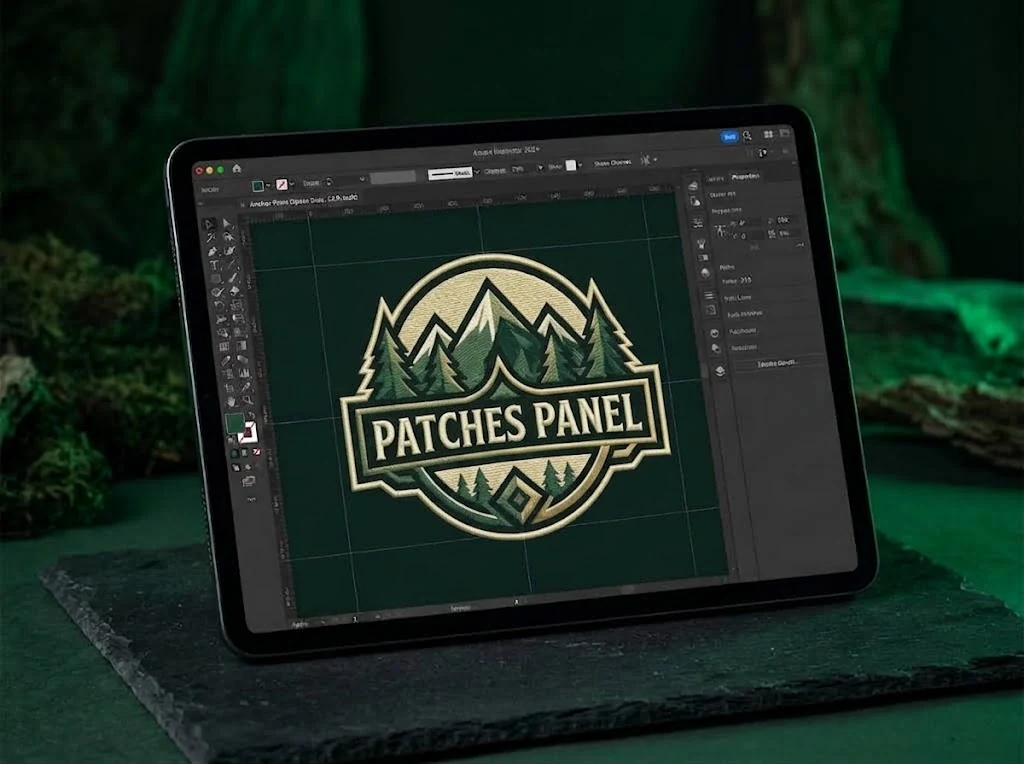This screenshot has height=764, width=1024.
Task: Open the arrange documents grid icon
Action: point(769,135)
